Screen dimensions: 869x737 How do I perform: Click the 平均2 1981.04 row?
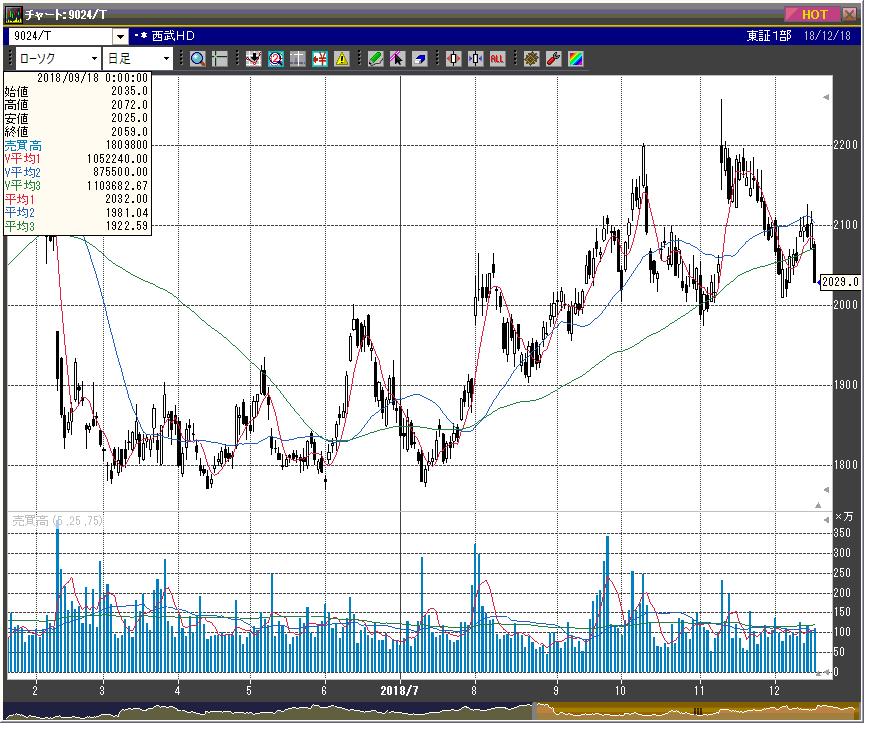76,213
